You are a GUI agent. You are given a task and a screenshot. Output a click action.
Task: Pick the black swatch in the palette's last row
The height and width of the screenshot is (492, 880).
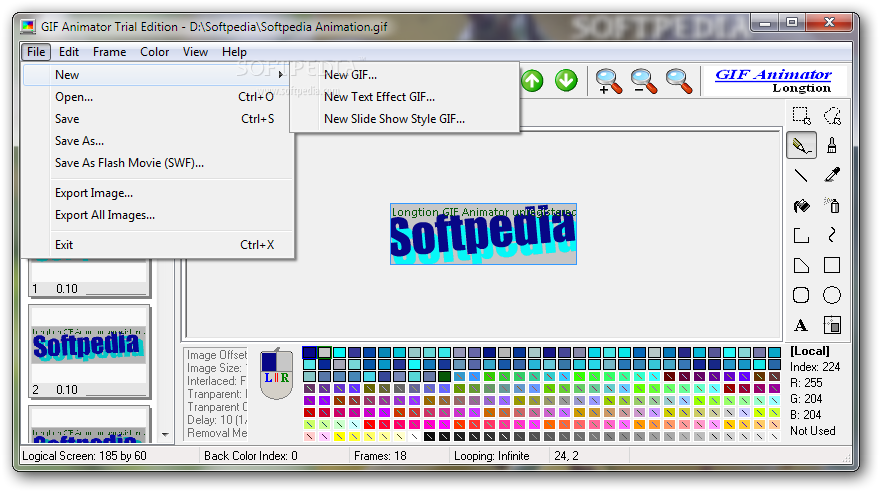(429, 436)
